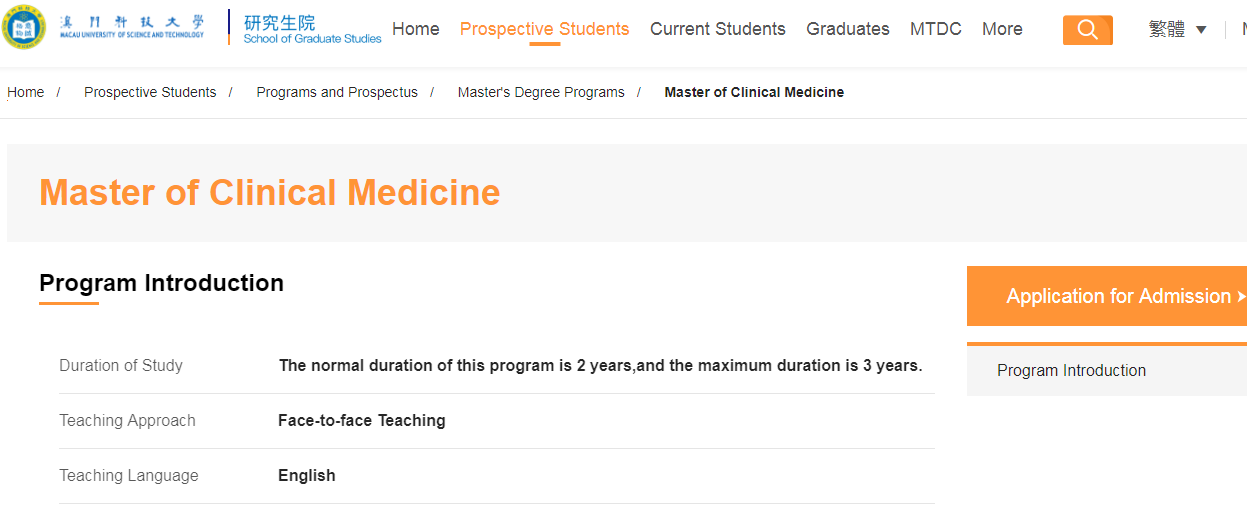Click the Macau University of Science and Technology logo
Image resolution: width=1247 pixels, height=509 pixels.
[104, 28]
